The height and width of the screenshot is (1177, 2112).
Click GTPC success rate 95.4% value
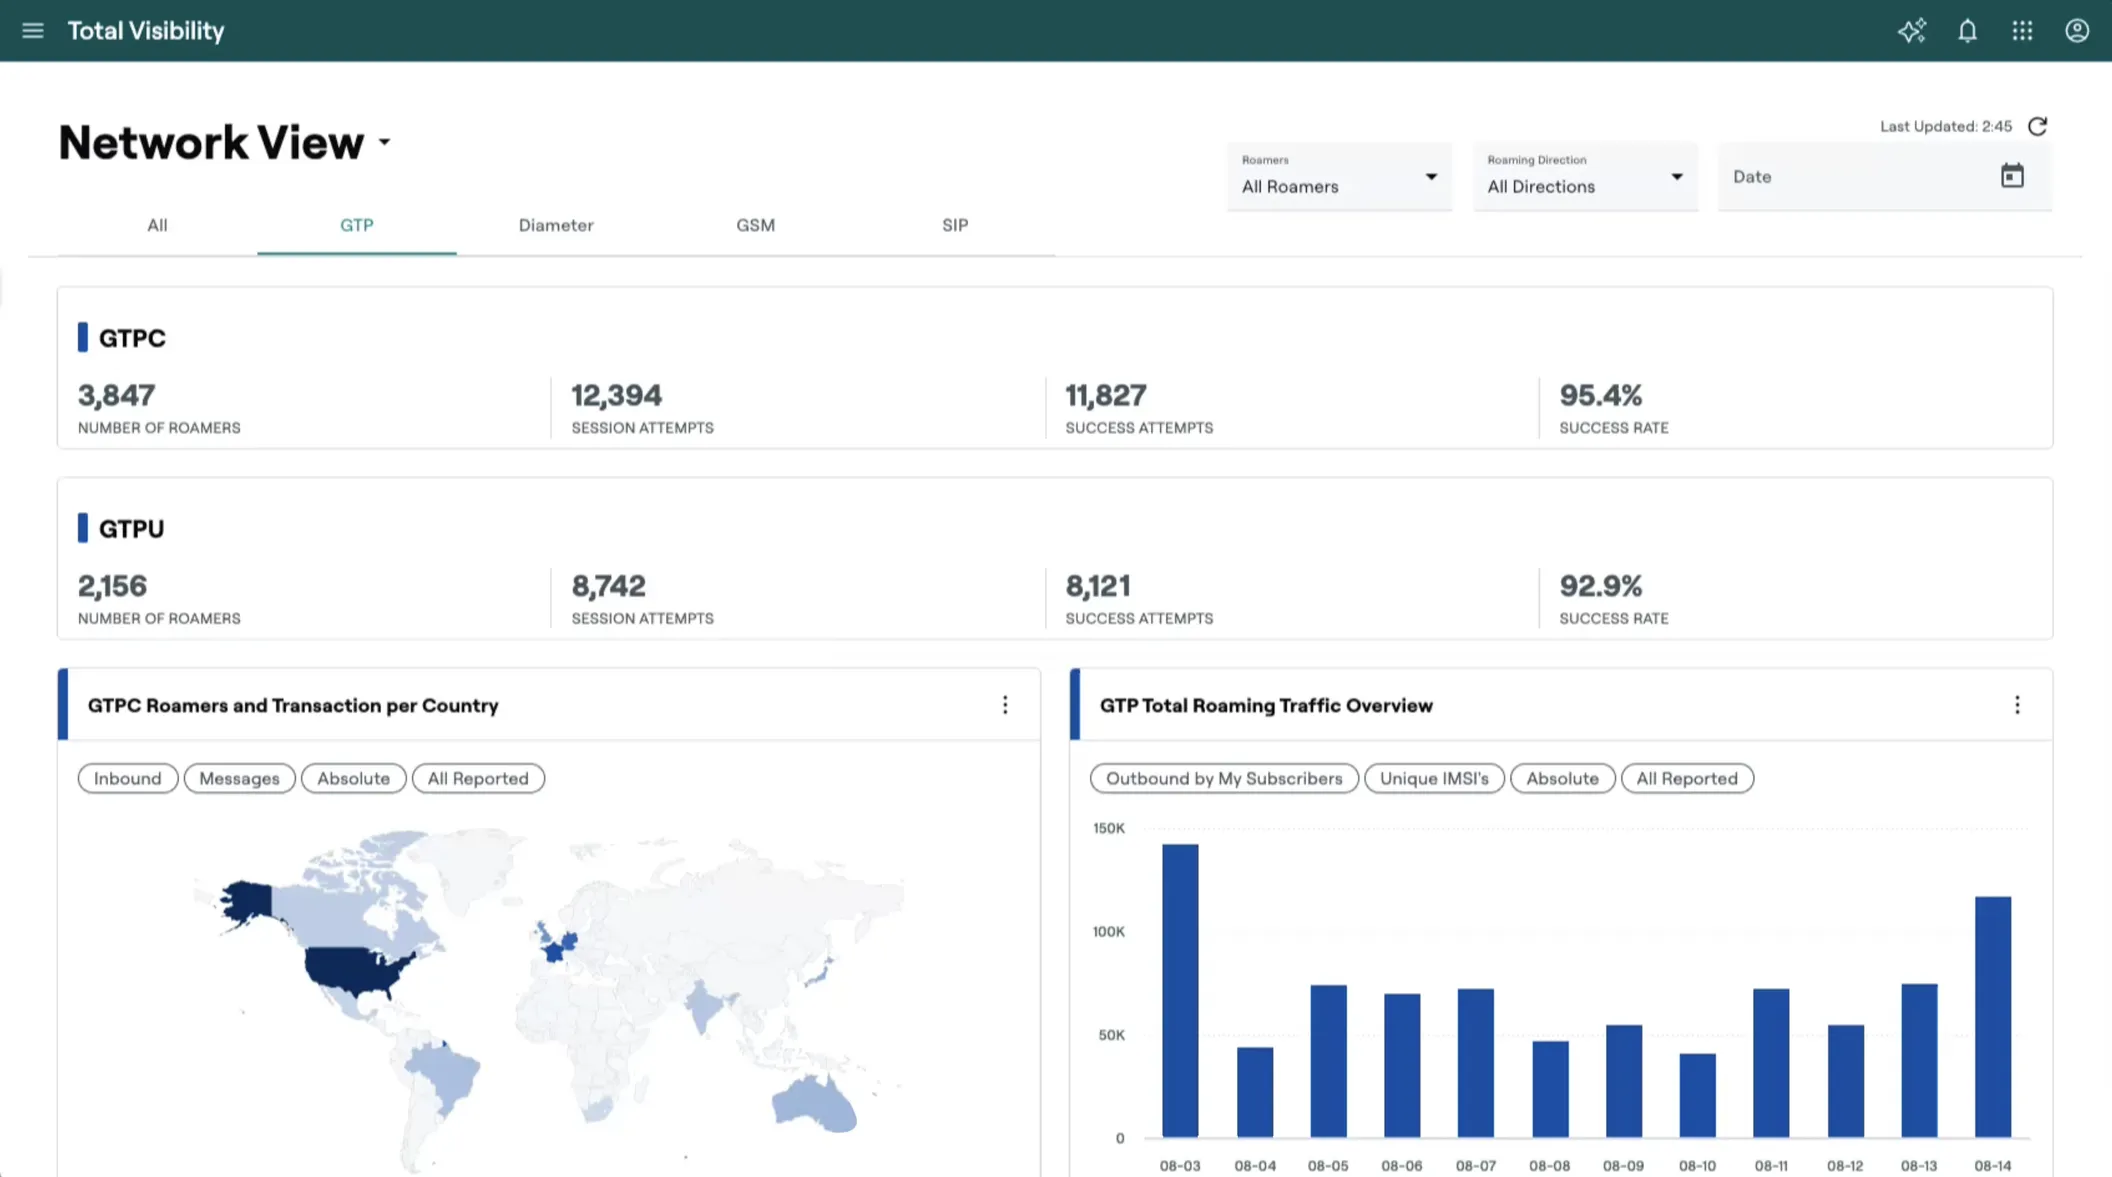pos(1600,395)
